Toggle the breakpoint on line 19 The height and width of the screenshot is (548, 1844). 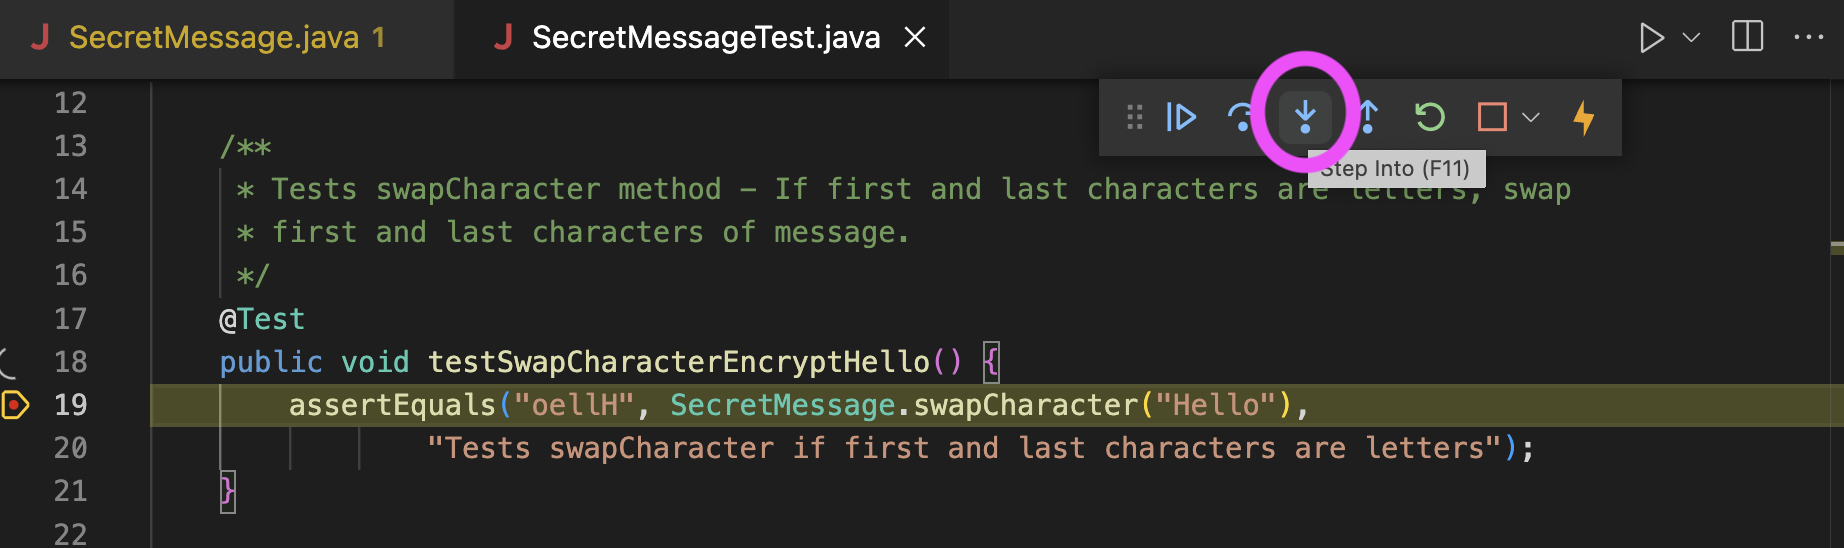click(x=16, y=405)
